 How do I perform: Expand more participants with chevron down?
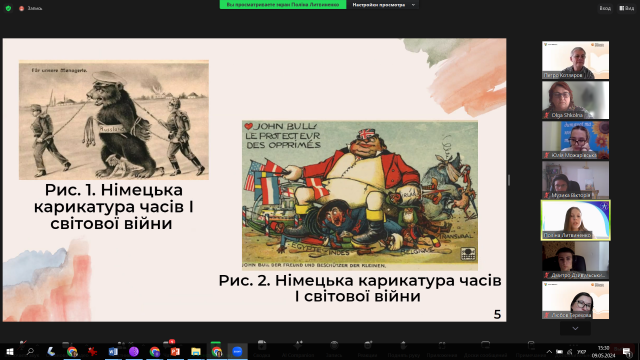(x=575, y=329)
